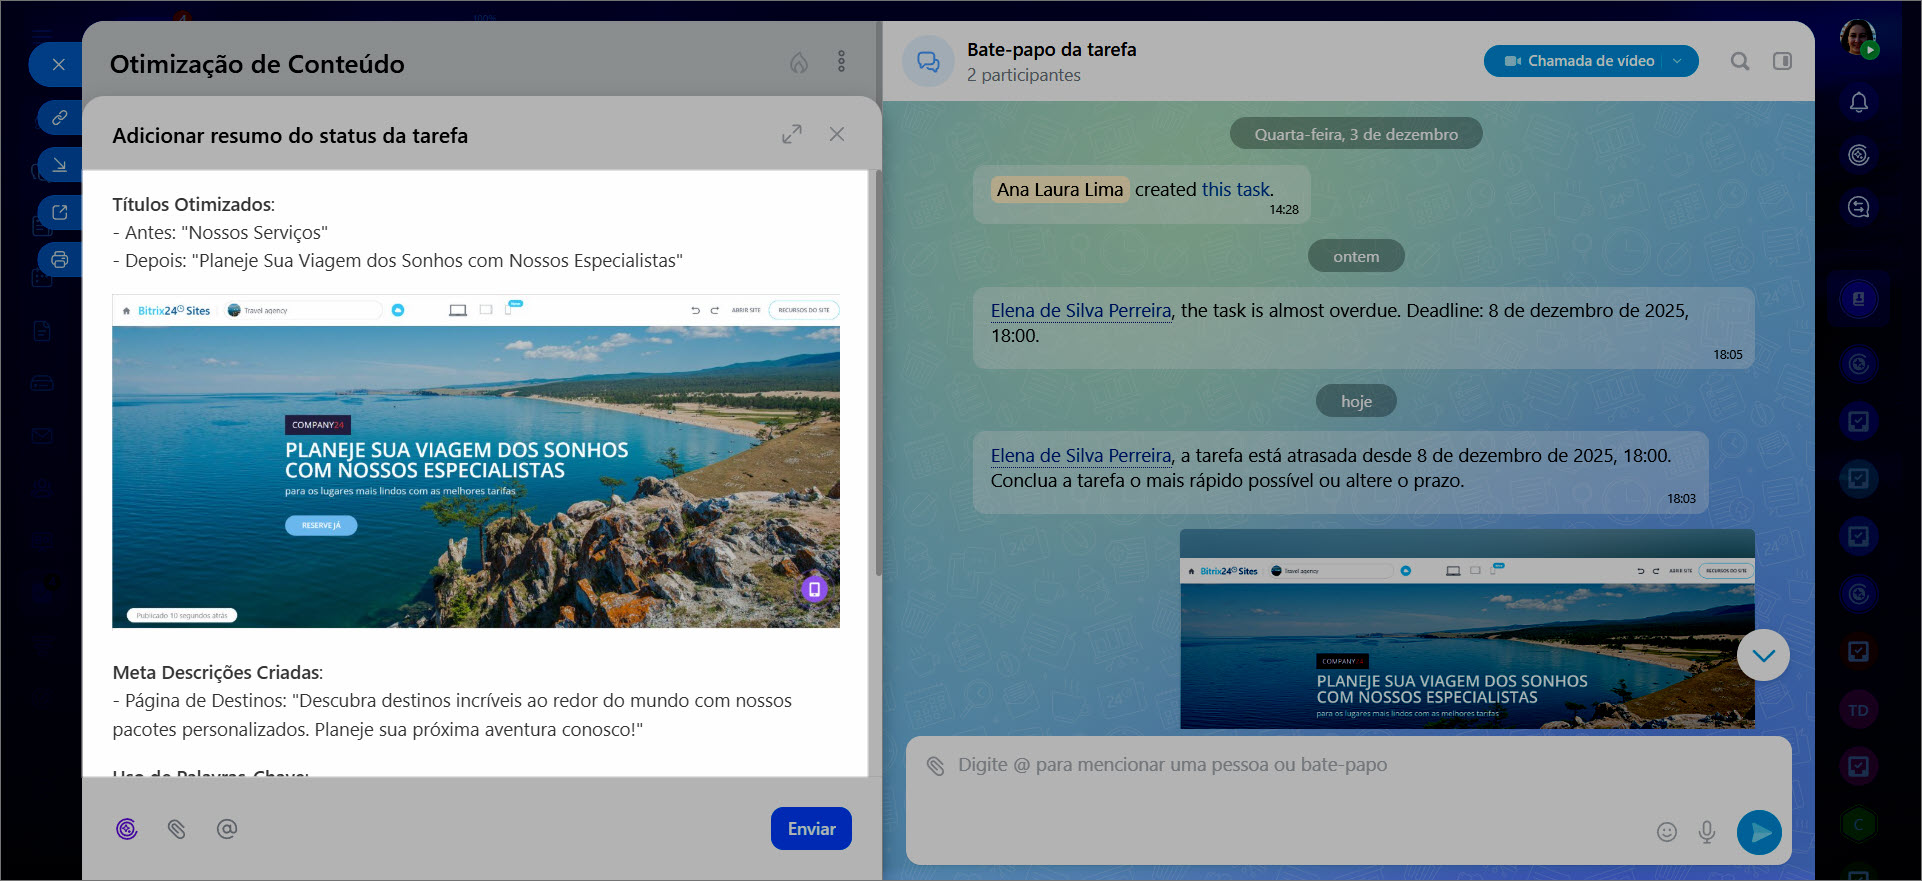Record a voice message with microphone icon
Viewport: 1922px width, 881px height.
(x=1707, y=832)
